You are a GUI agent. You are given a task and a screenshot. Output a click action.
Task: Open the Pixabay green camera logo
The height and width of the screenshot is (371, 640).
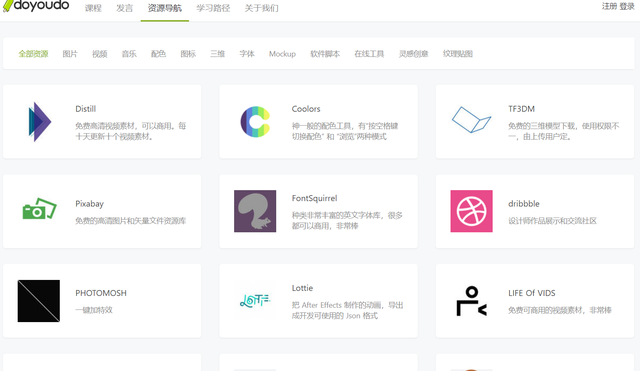(x=39, y=209)
